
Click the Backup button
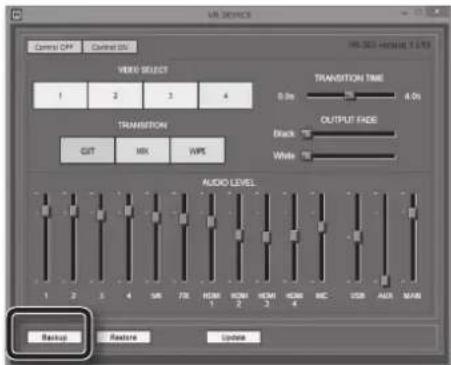click(x=54, y=337)
